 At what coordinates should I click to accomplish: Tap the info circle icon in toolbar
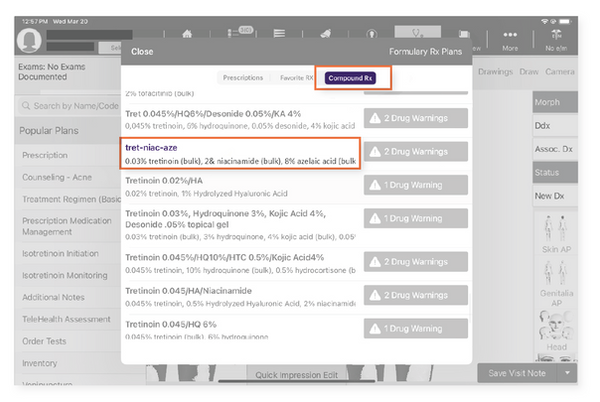(372, 34)
